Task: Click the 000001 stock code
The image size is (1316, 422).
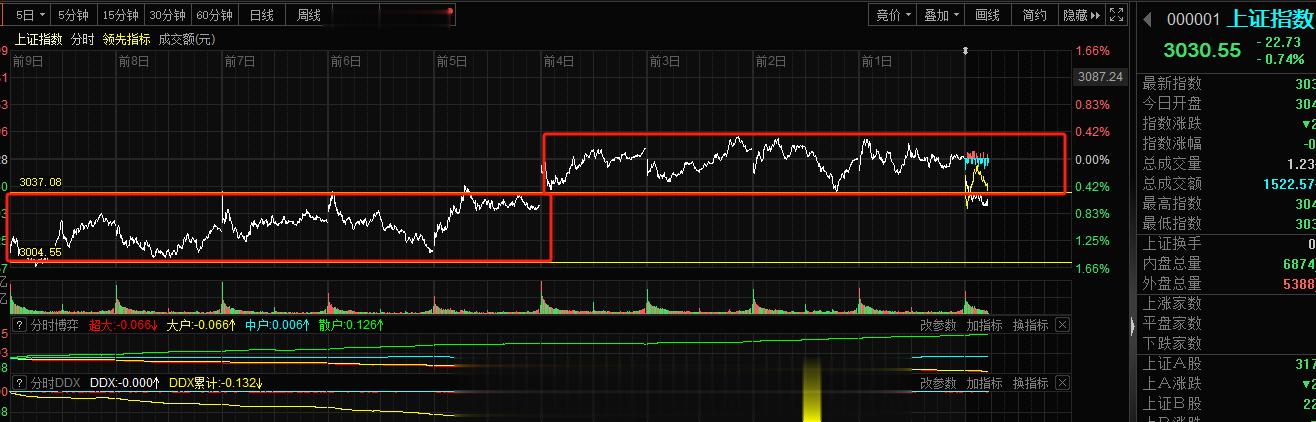Action: 1194,19
